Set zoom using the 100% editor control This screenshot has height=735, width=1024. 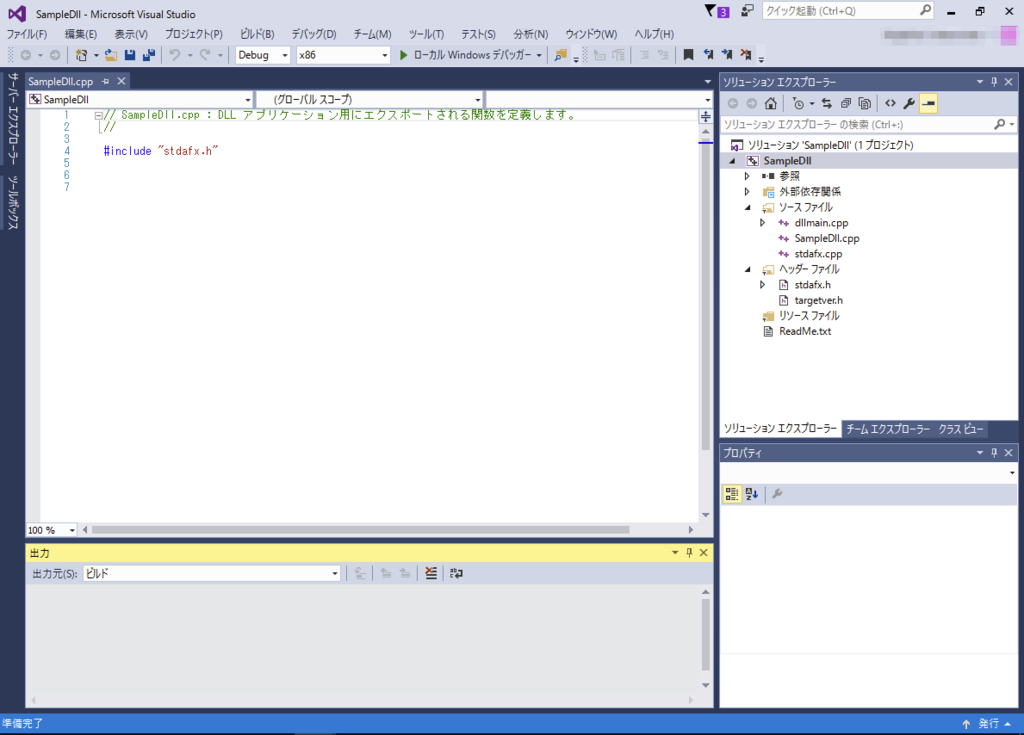[x=50, y=530]
